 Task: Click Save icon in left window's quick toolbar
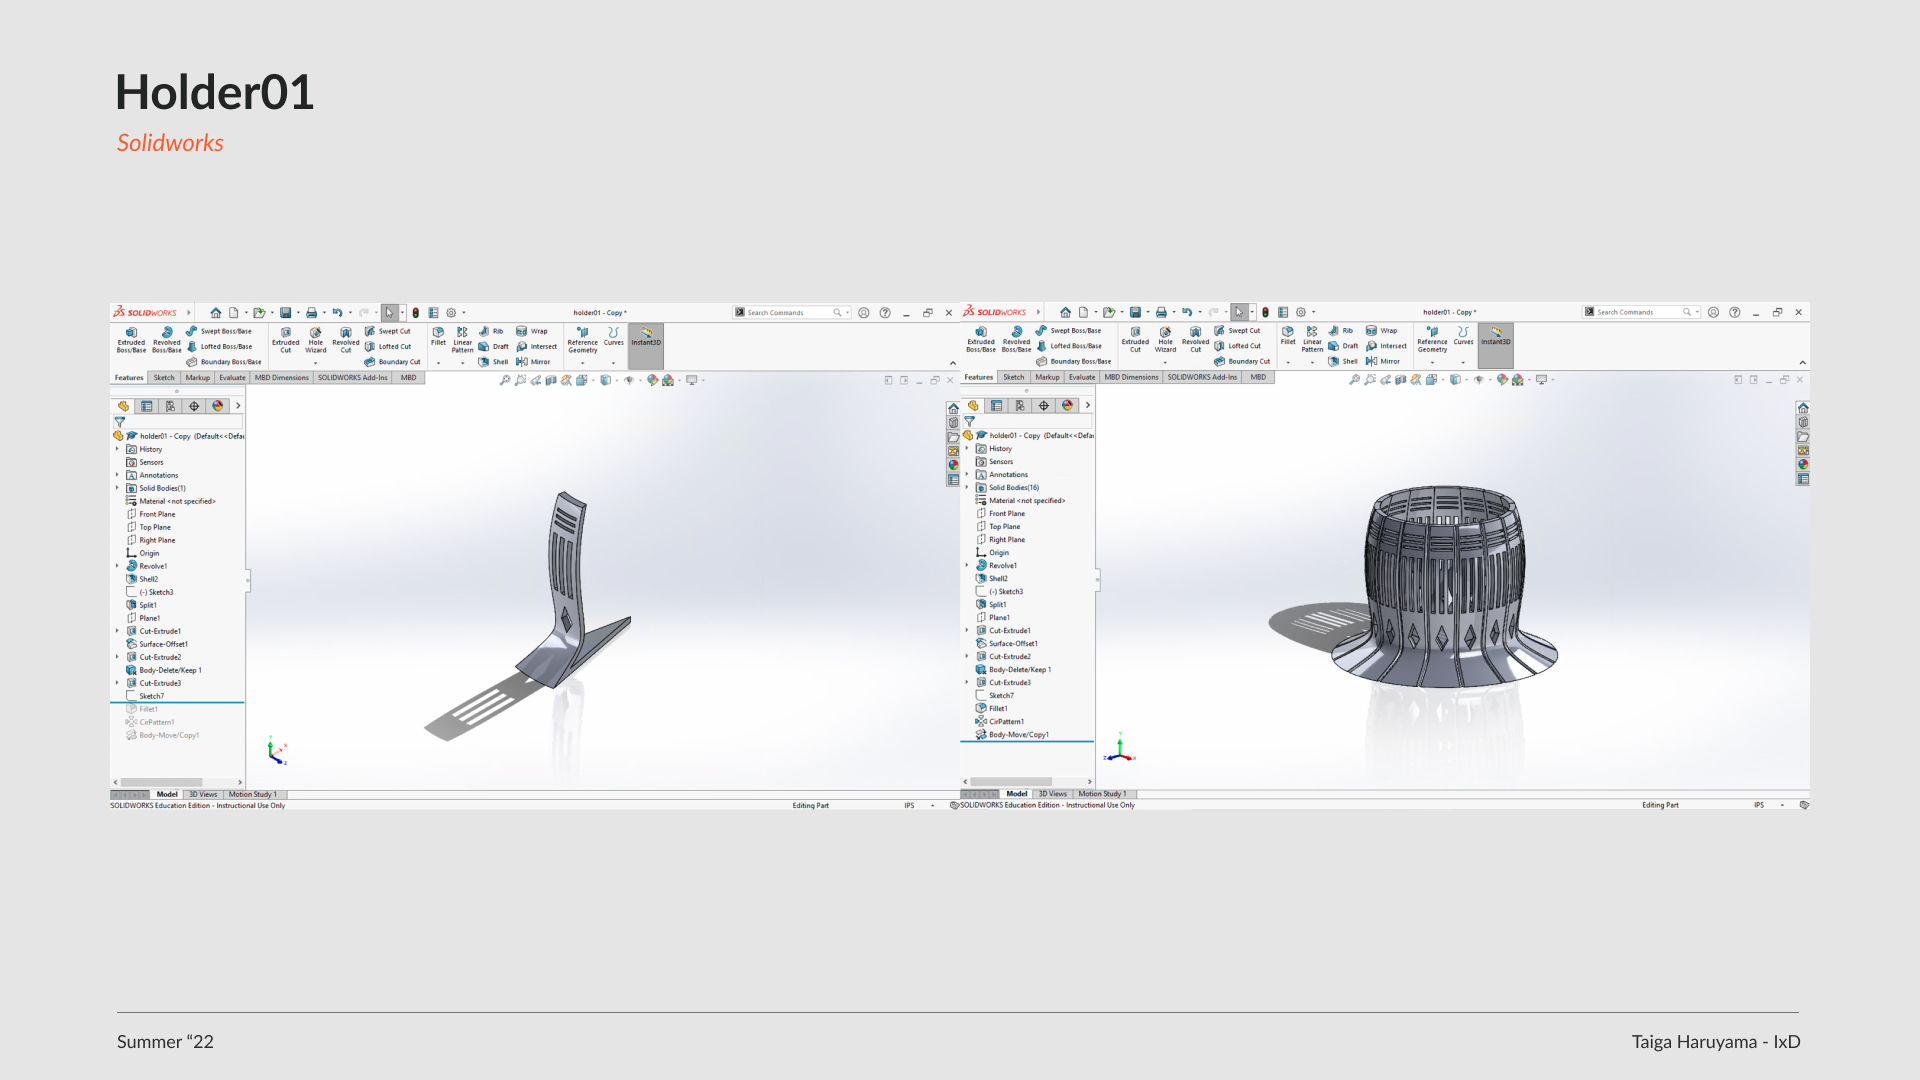tap(286, 313)
